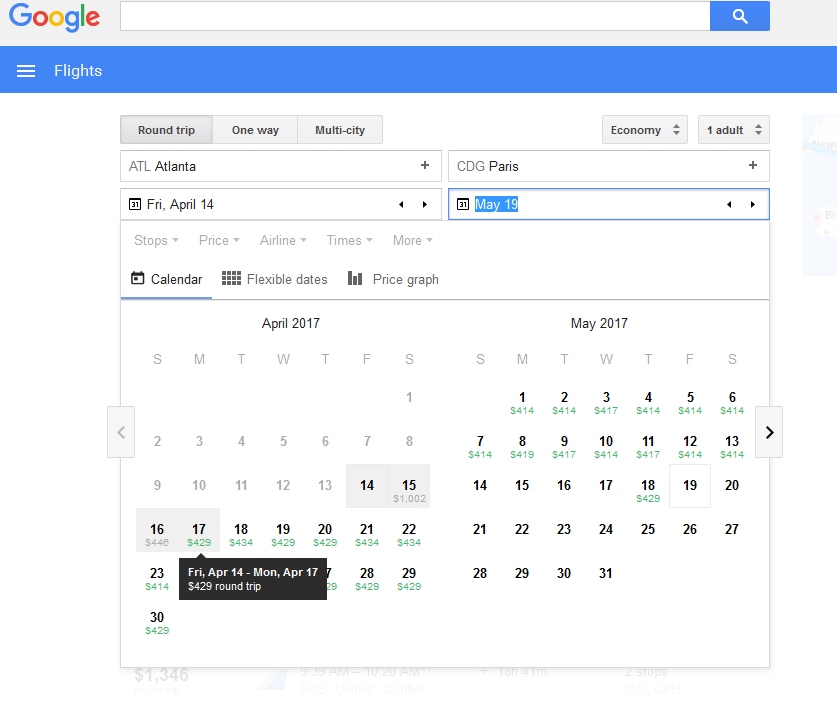This screenshot has width=837, height=705.
Task: Switch to the Flexible dates tab
Action: (x=275, y=279)
